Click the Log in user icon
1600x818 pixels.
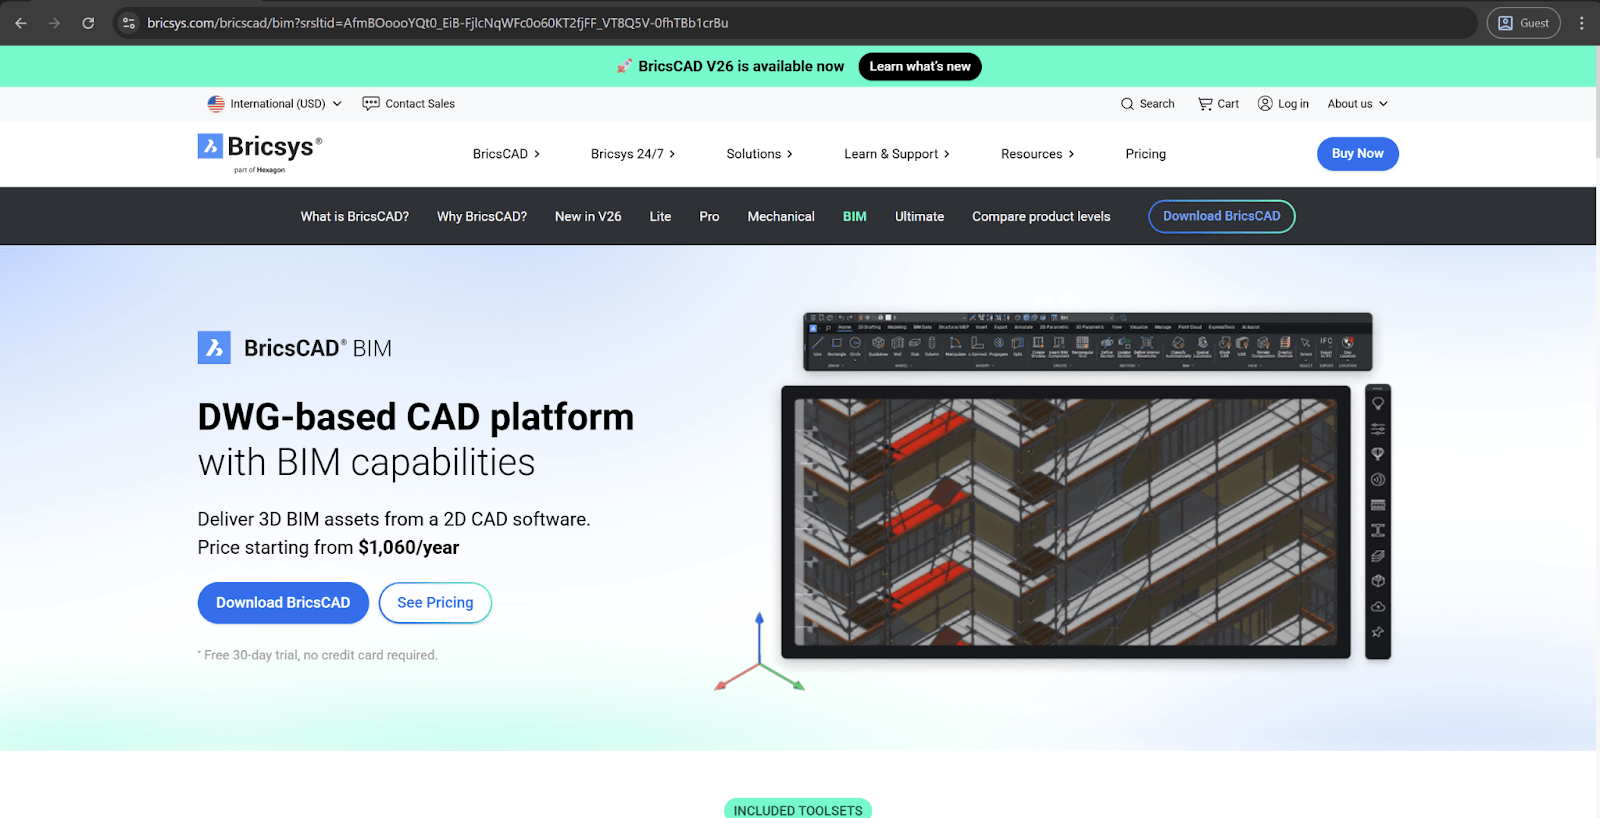pos(1265,104)
